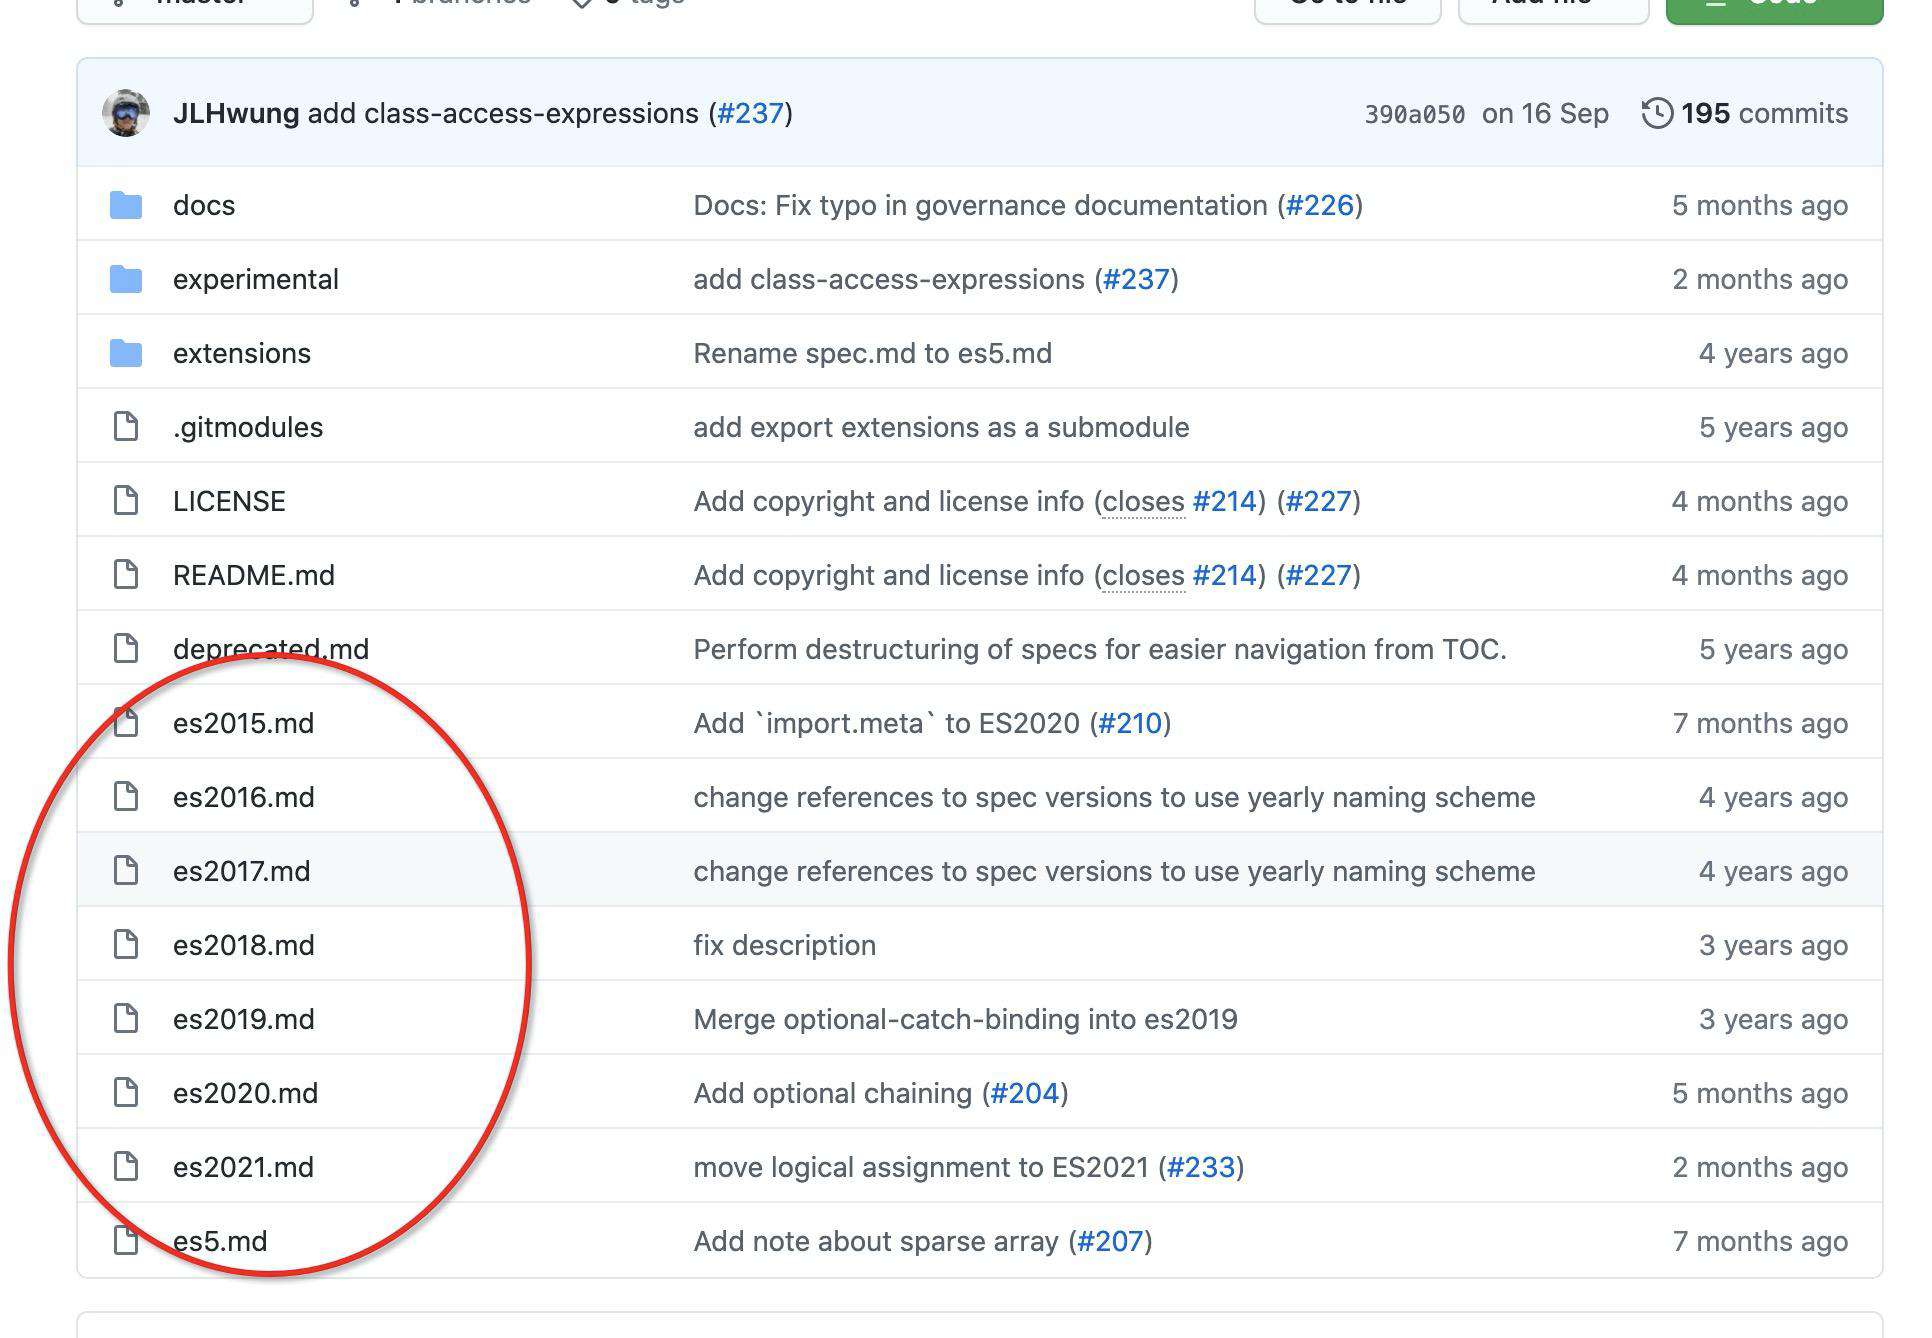Open es2016.md commit 'change references to spec versions'
1932x1338 pixels.
1115,797
